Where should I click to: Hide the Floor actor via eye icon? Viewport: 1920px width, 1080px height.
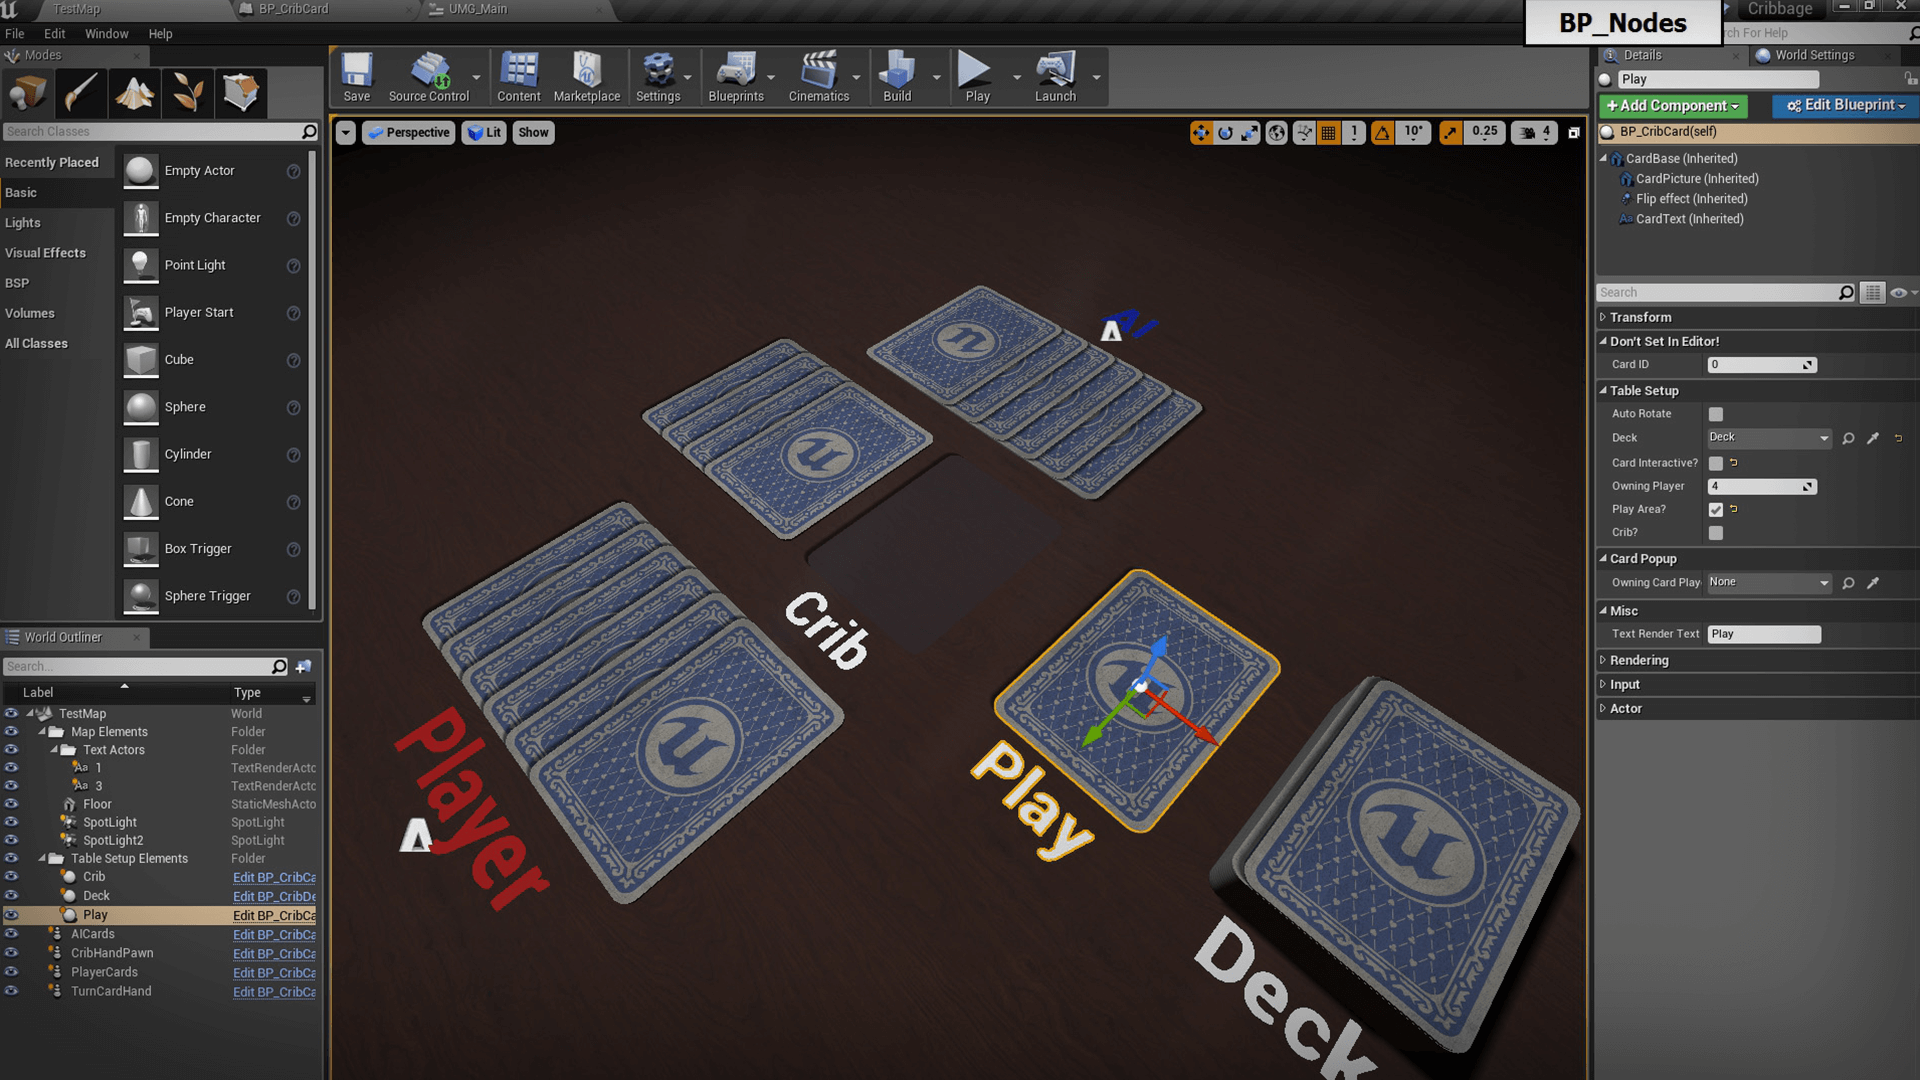pyautogui.click(x=11, y=804)
